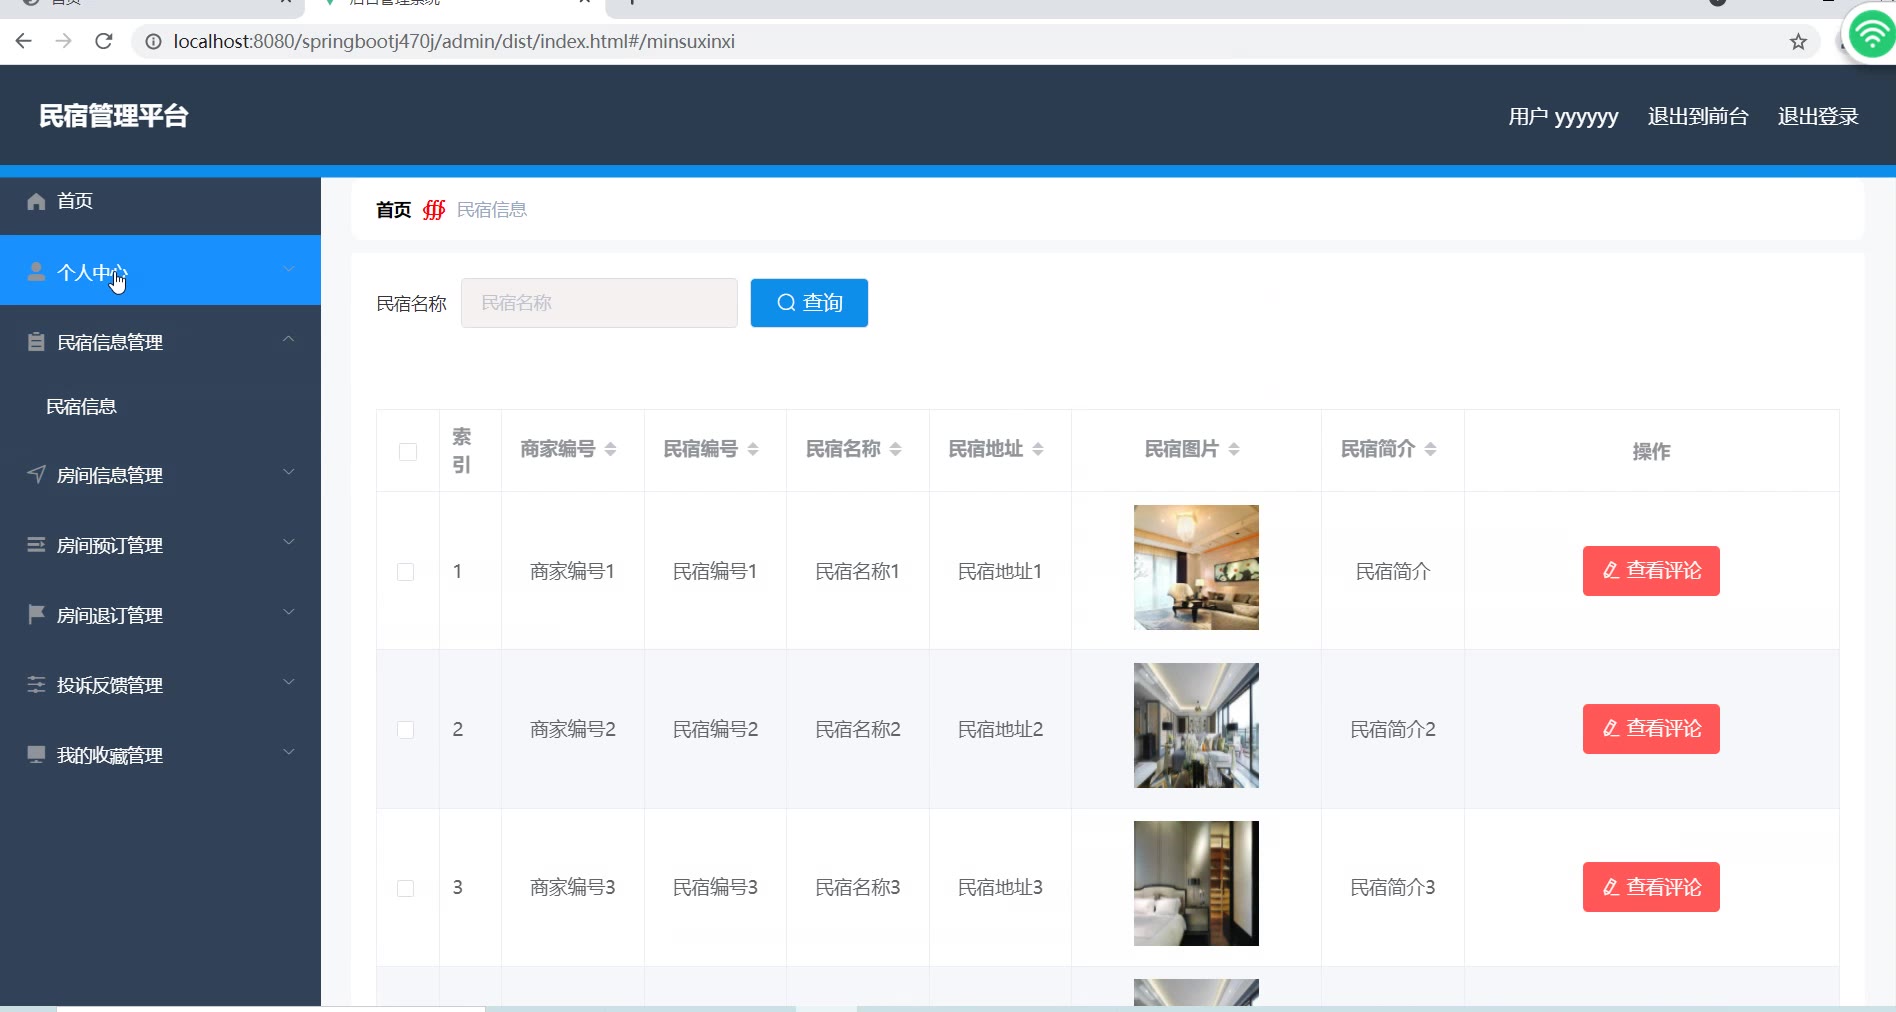Click the browser forward arrow
This screenshot has height=1012, width=1896.
64,41
